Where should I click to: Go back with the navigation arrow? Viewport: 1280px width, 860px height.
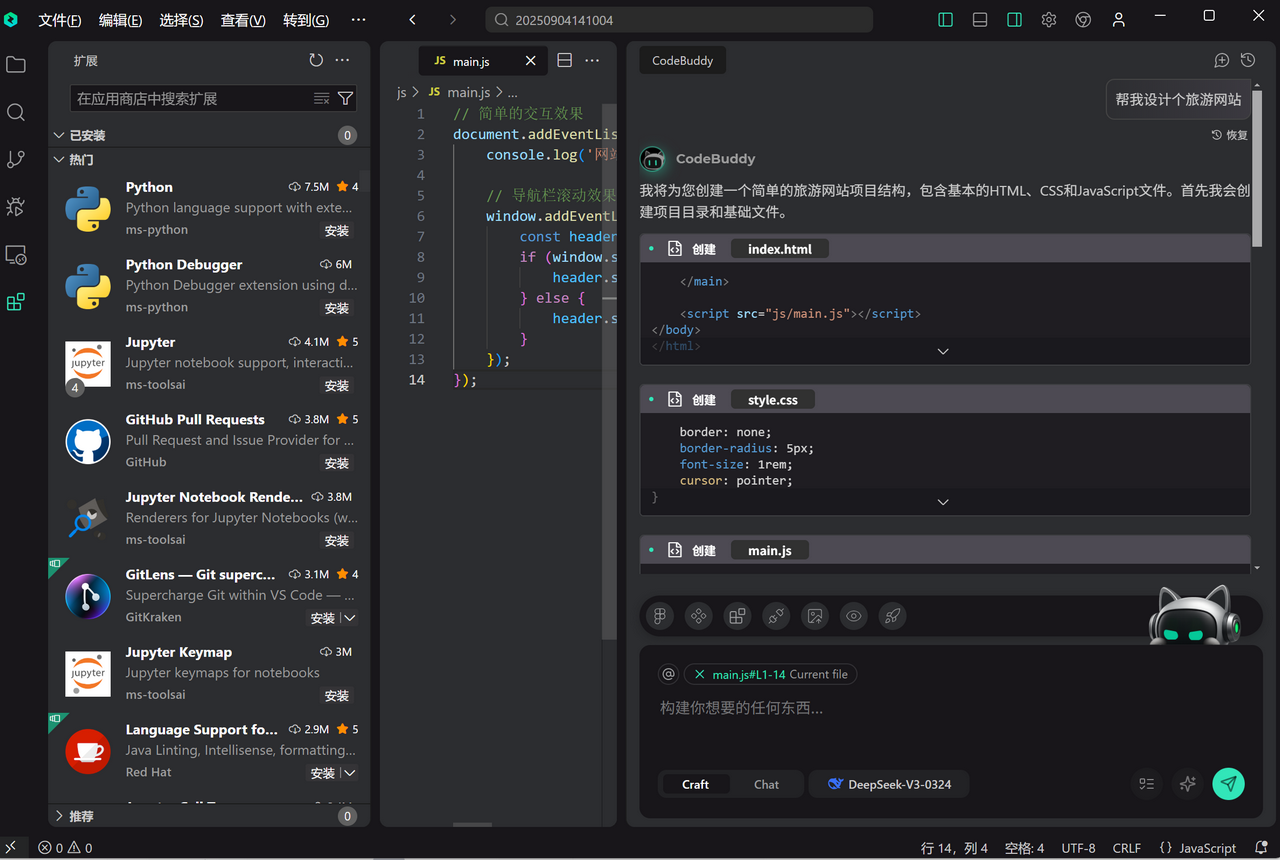point(413,20)
